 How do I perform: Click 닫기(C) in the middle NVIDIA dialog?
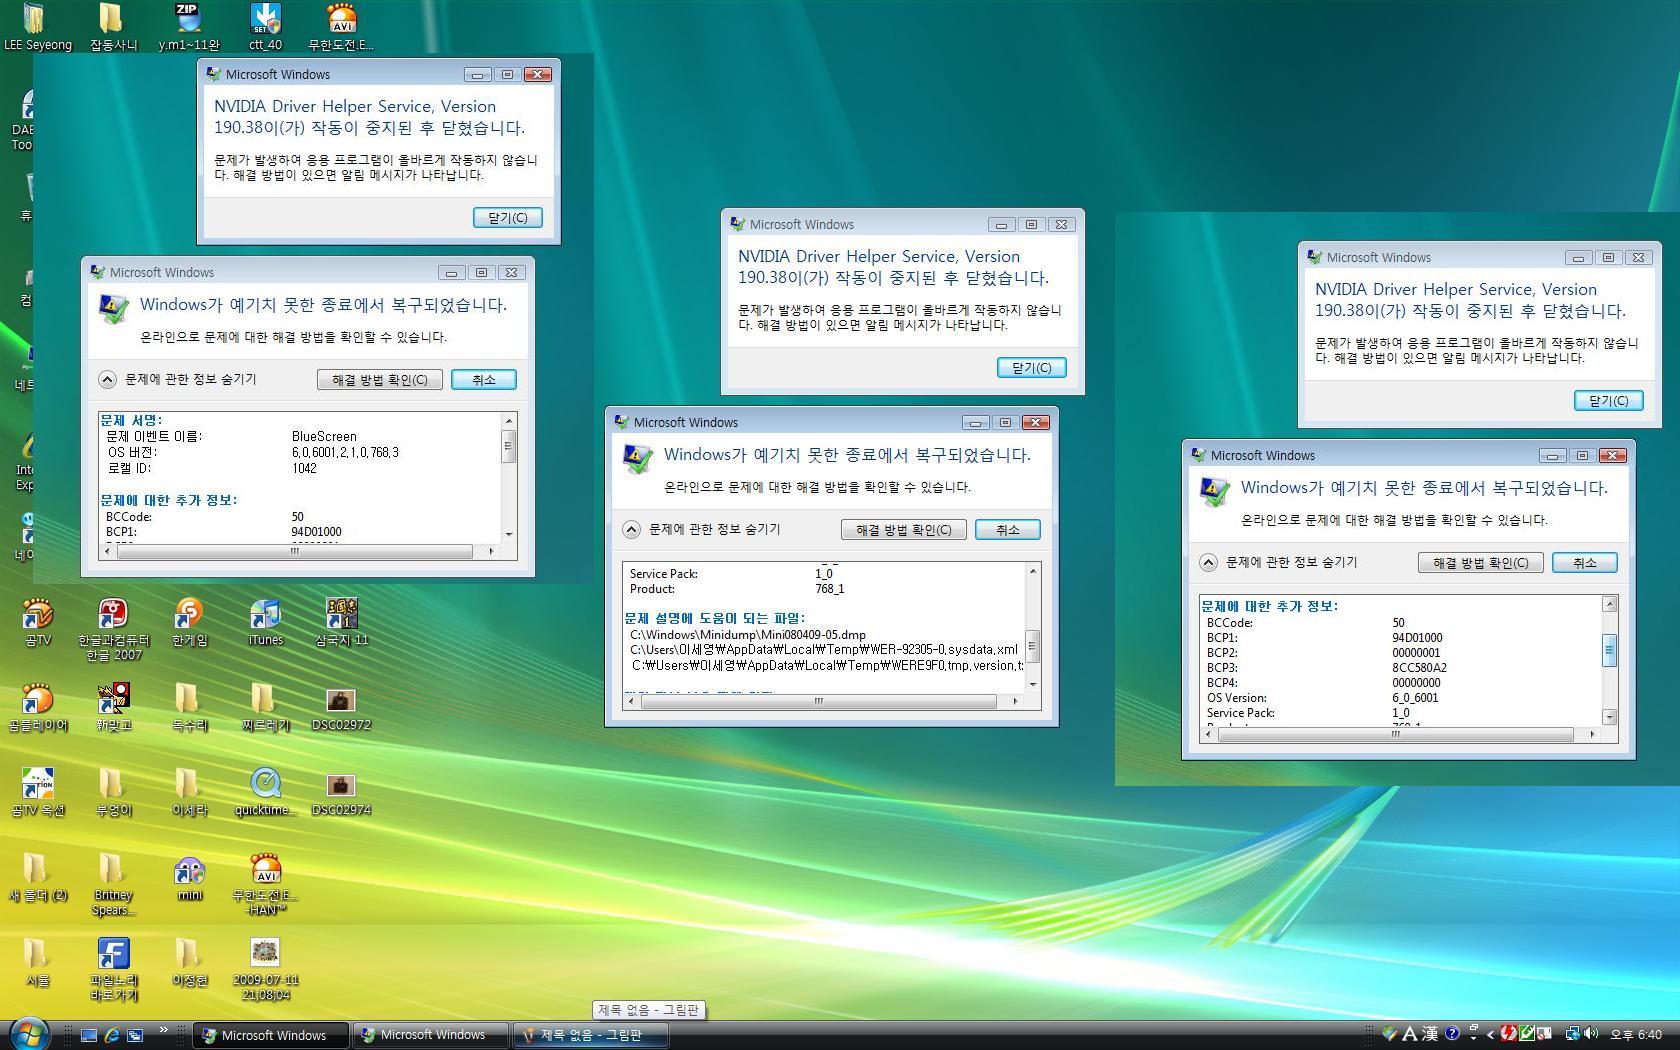(1032, 368)
